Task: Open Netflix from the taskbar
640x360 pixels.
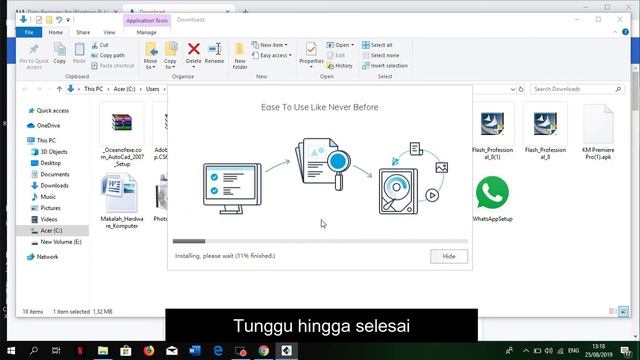Action: pyautogui.click(x=80, y=351)
